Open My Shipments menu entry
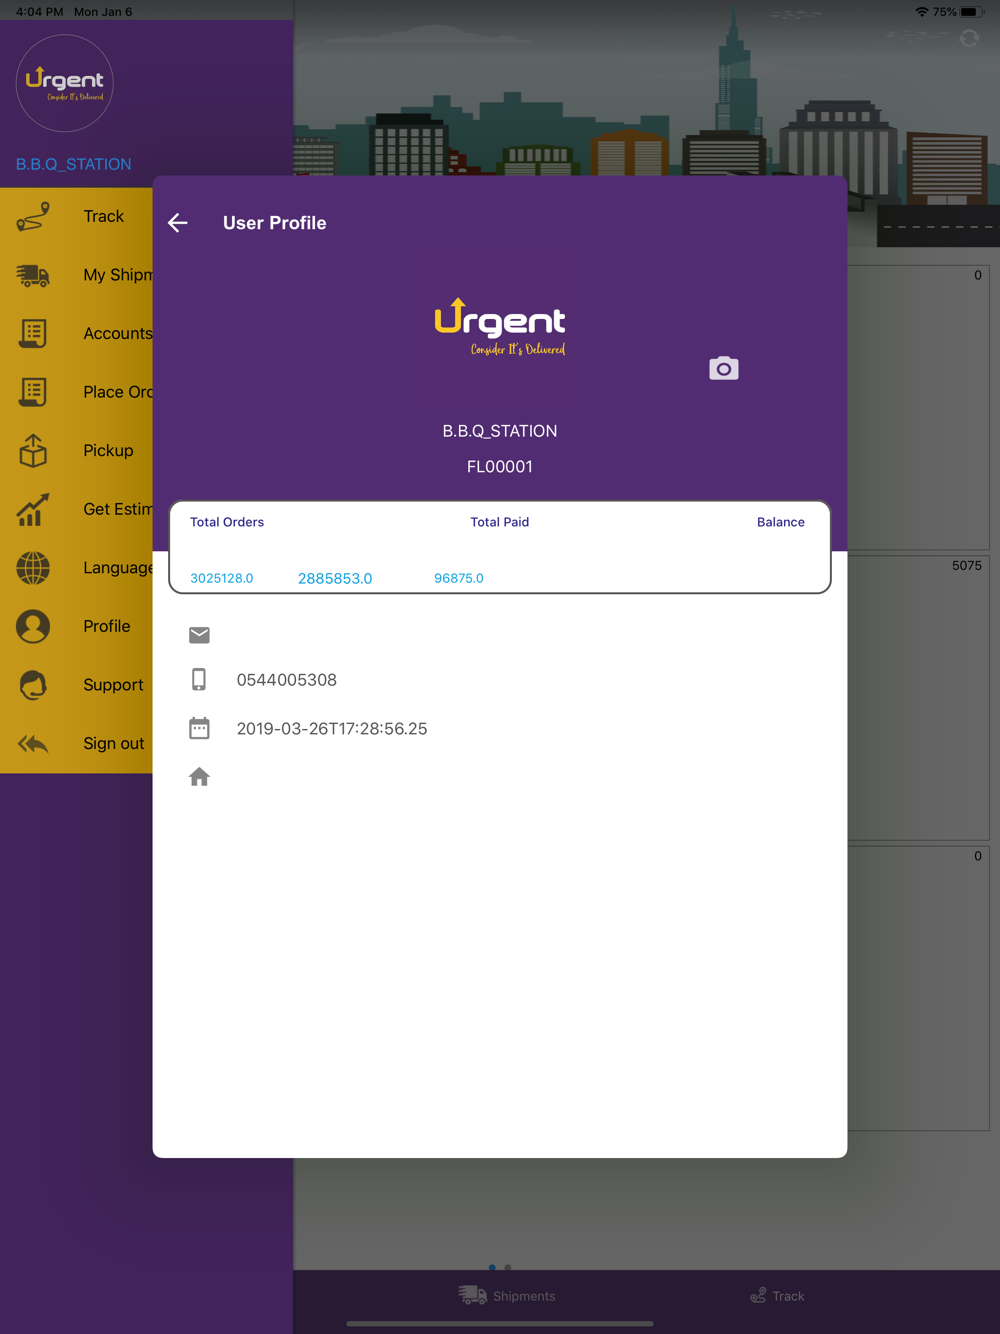Image resolution: width=1000 pixels, height=1334 pixels. tap(76, 275)
